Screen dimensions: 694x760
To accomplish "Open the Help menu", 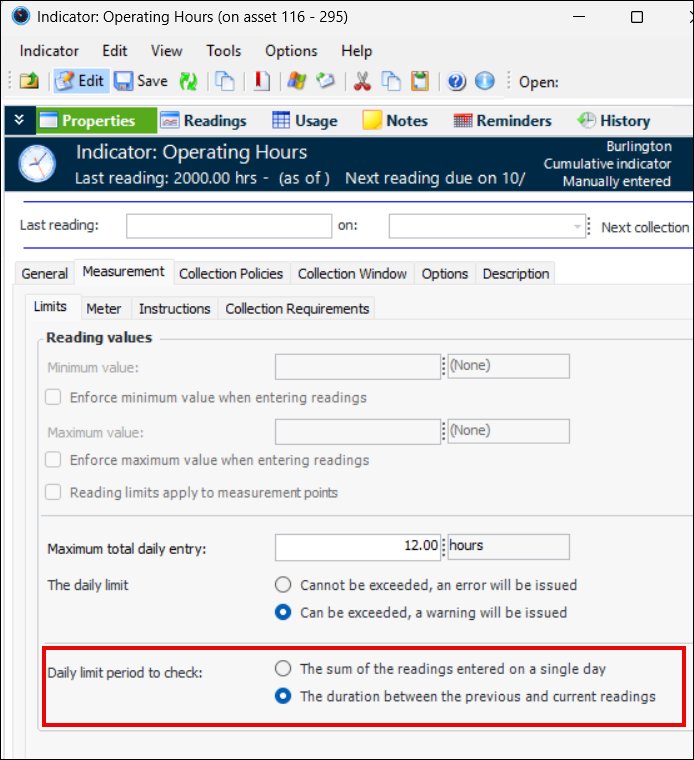I will click(x=357, y=51).
